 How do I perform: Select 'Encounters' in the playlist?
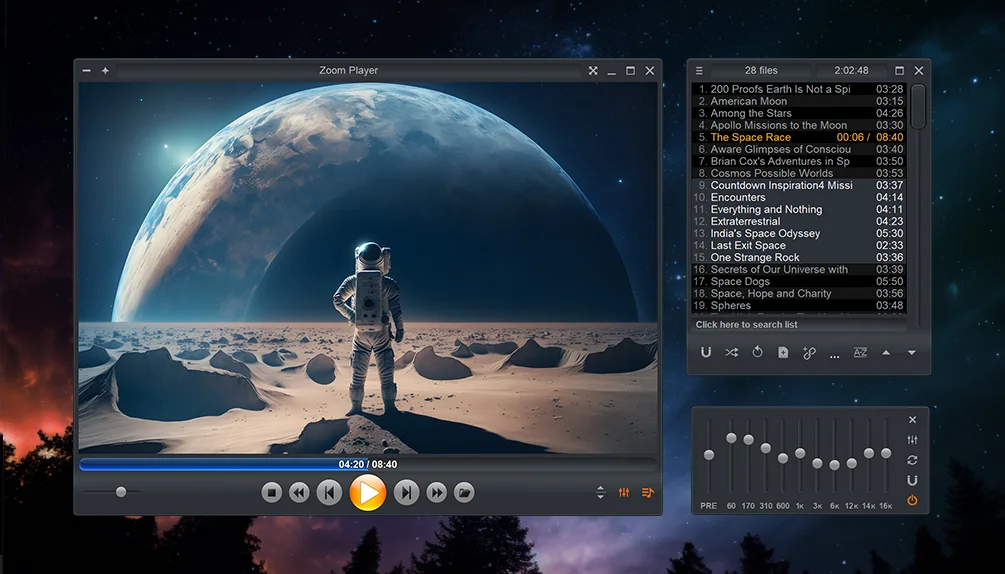click(799, 197)
